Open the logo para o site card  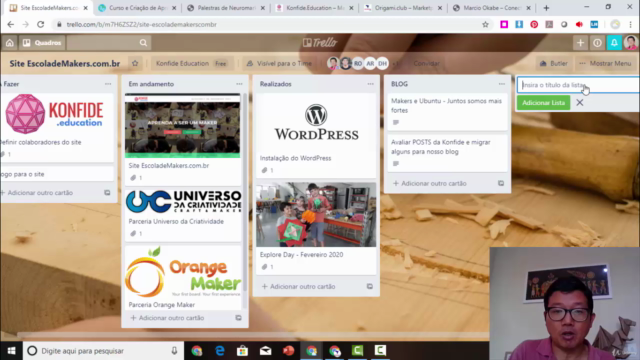tap(57, 174)
